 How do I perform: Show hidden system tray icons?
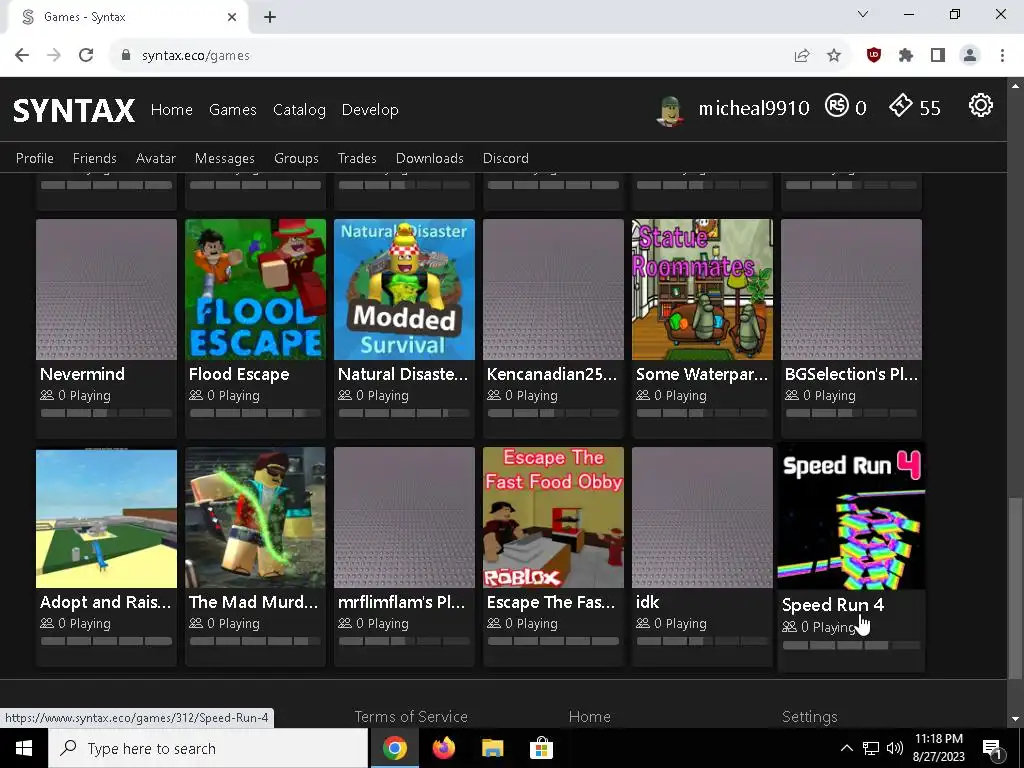(846, 748)
